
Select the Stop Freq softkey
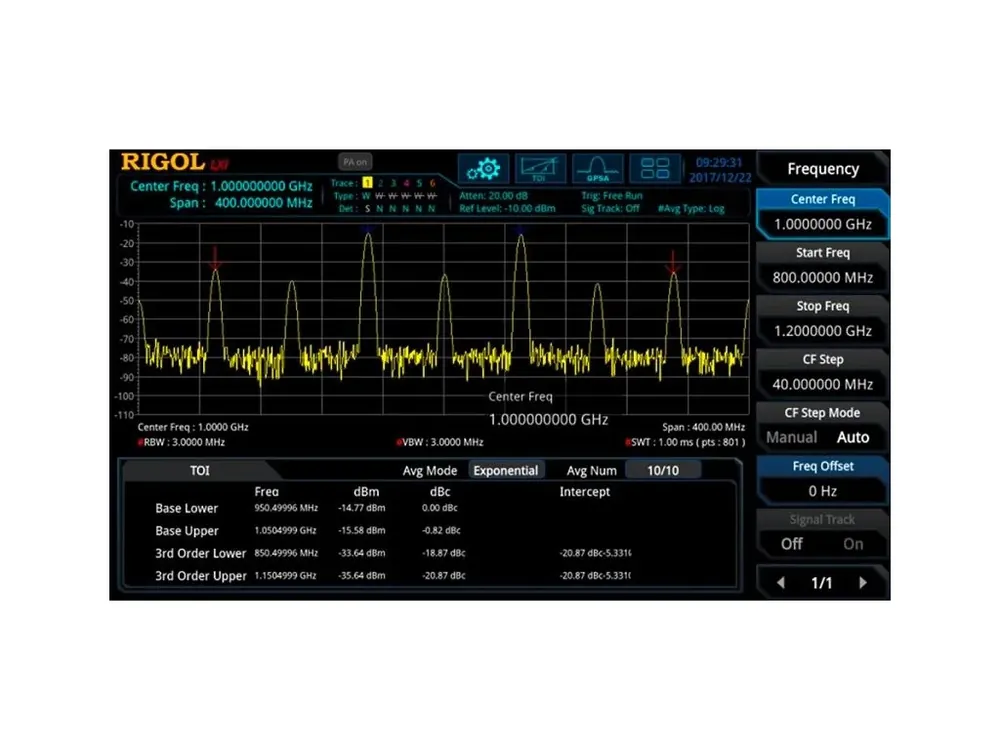tap(823, 320)
